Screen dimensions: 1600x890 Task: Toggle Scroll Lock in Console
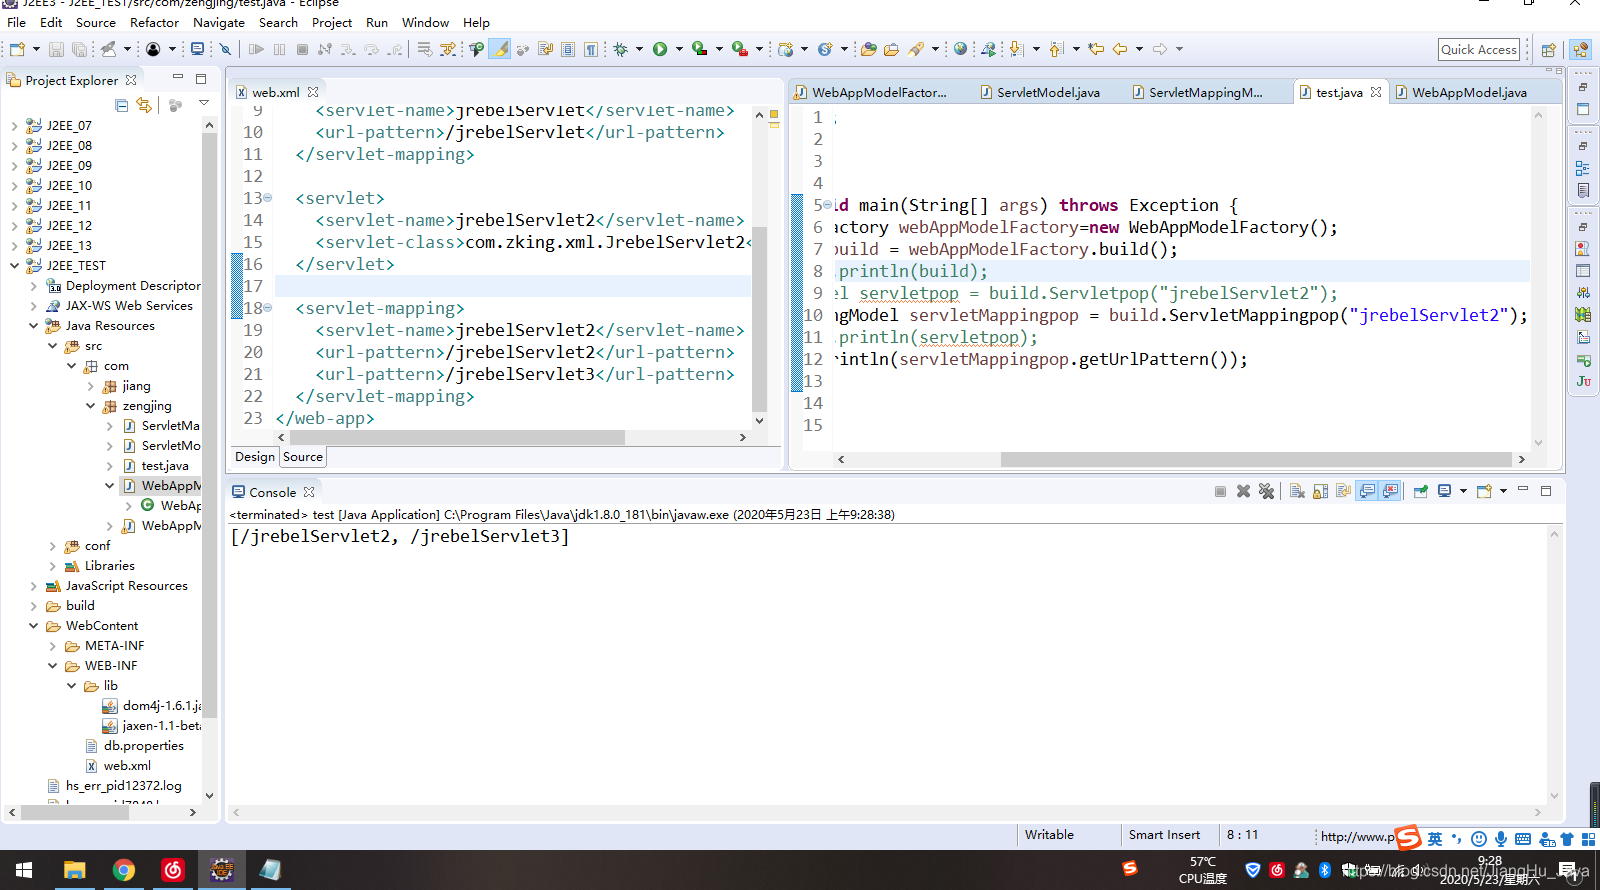(x=1320, y=491)
